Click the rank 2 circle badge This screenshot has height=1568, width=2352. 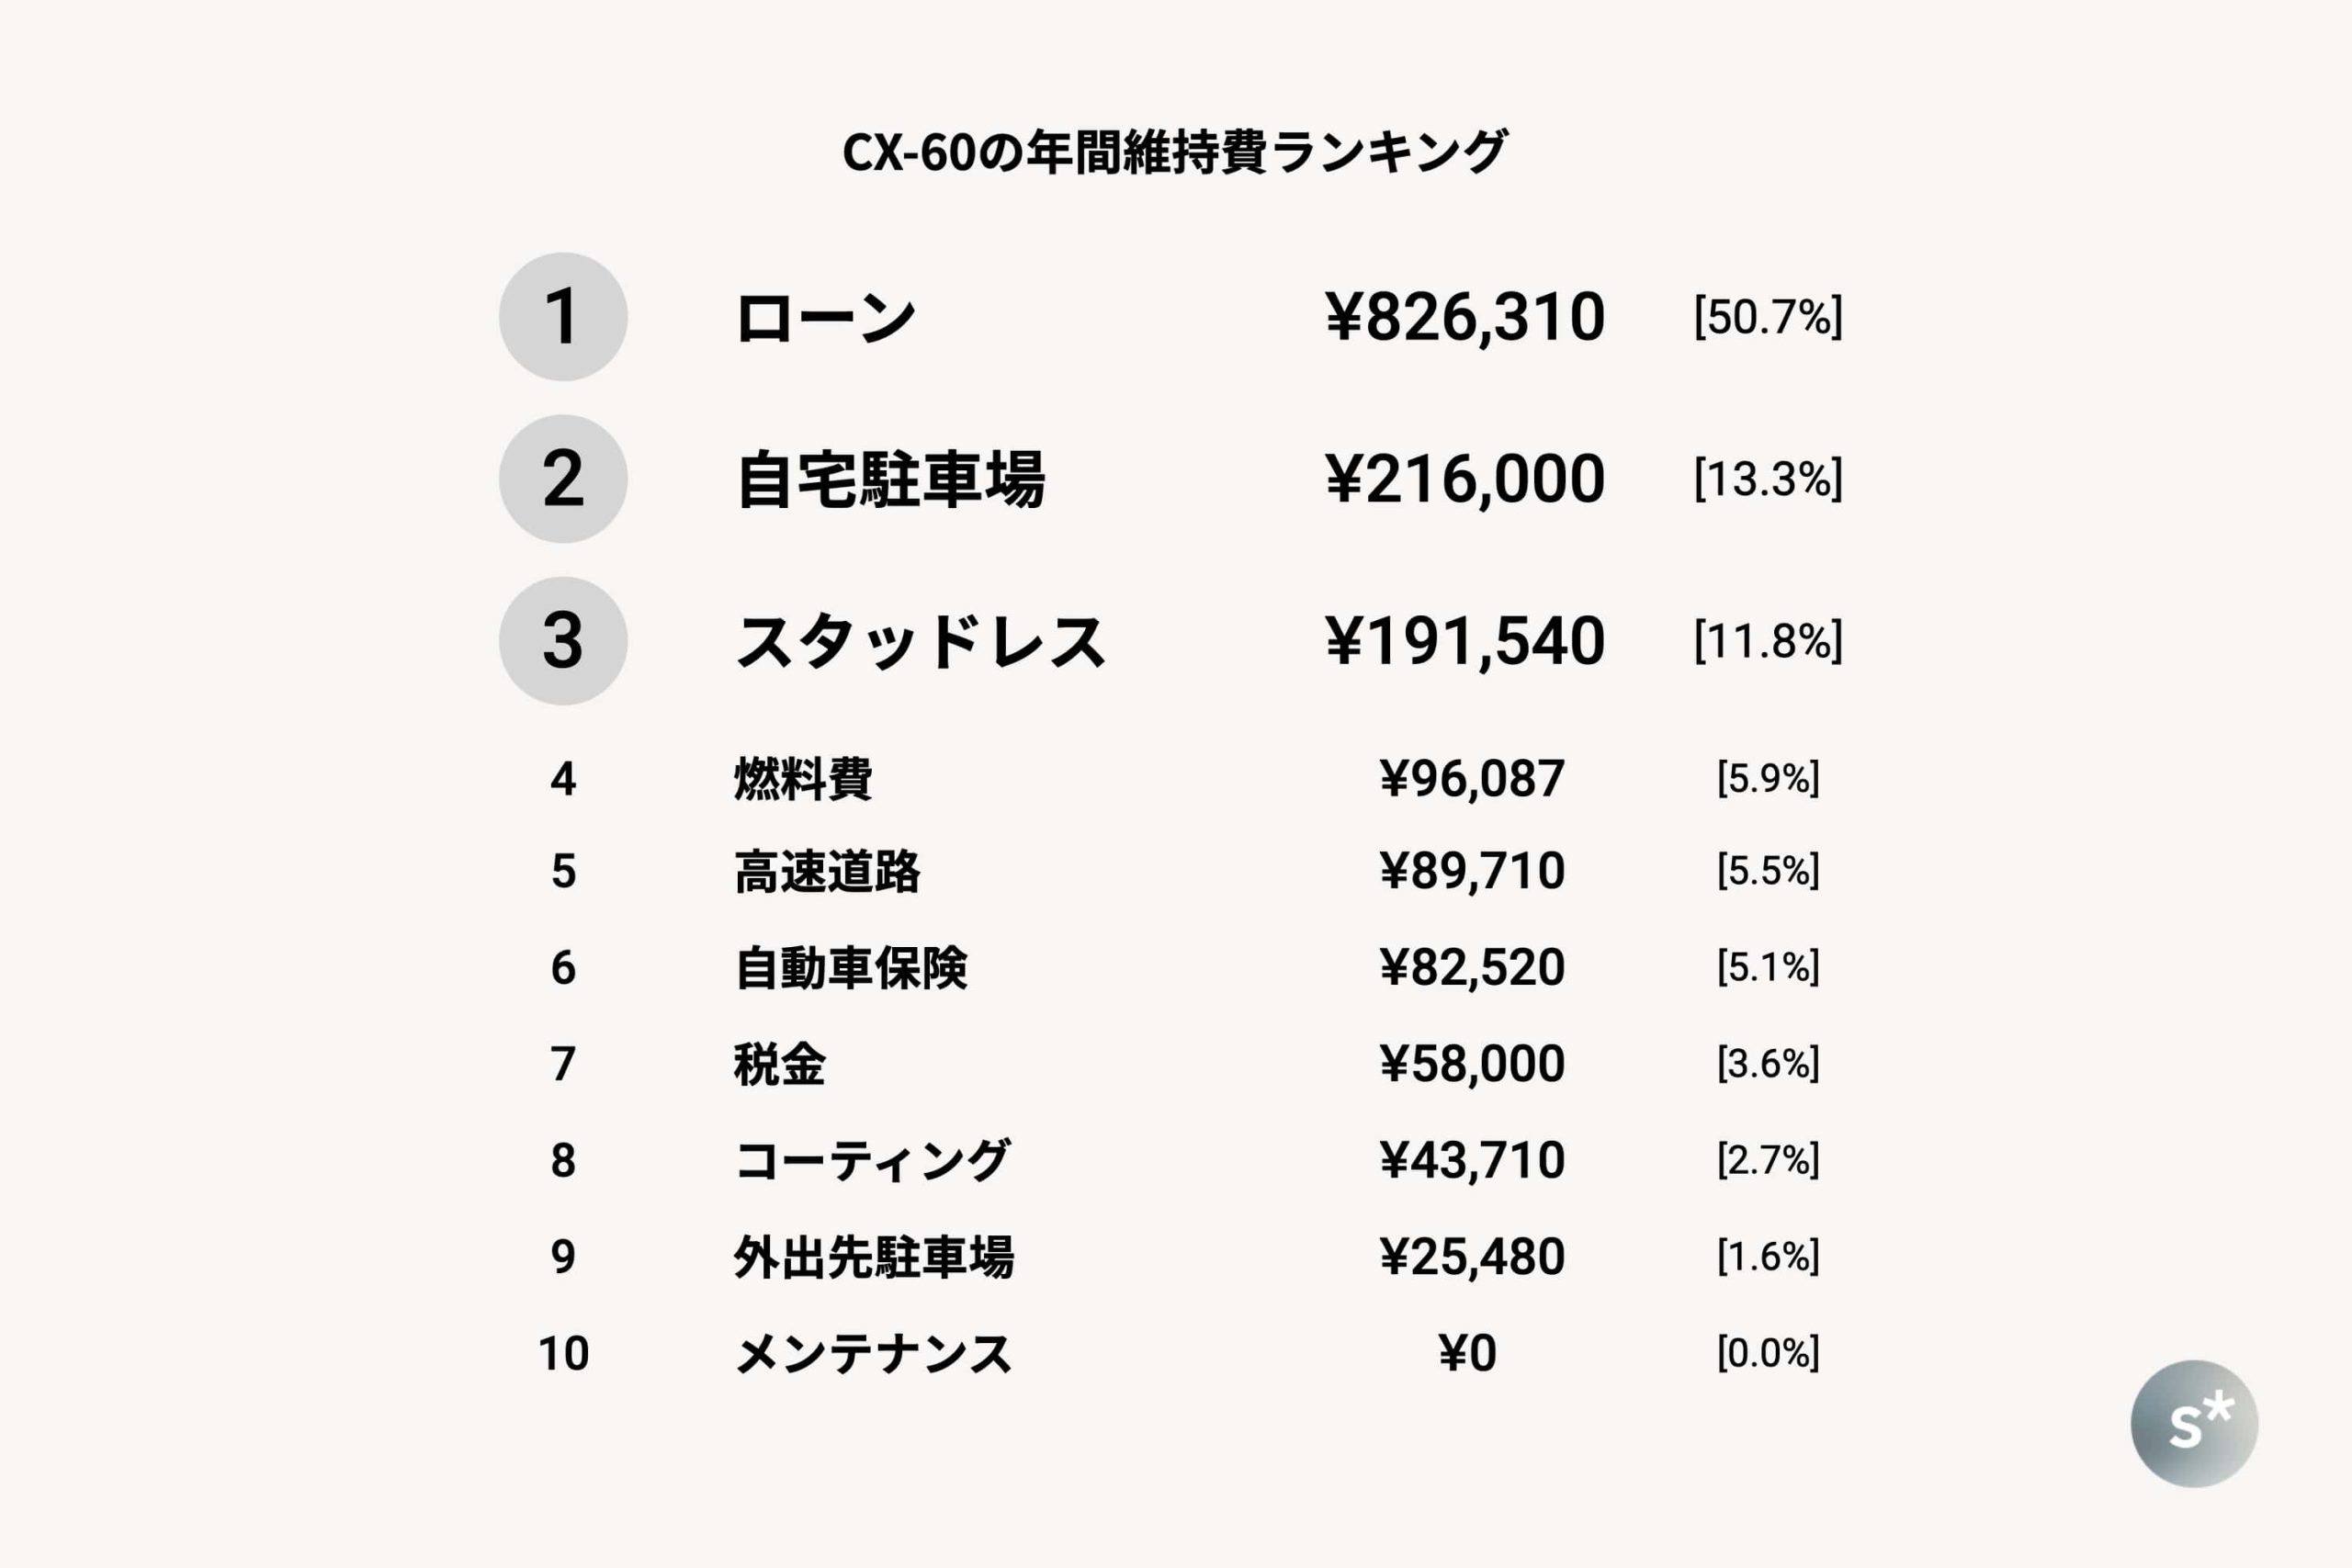(x=563, y=479)
